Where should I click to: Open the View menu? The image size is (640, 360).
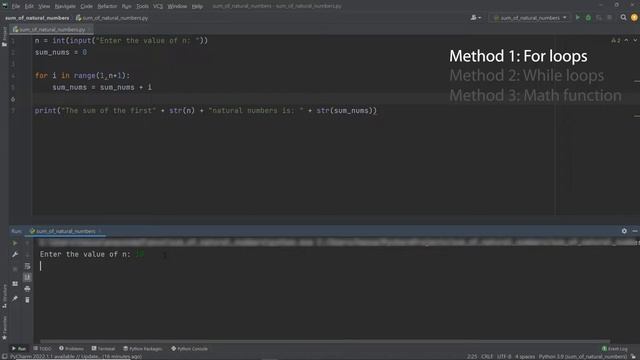pyautogui.click(x=44, y=6)
